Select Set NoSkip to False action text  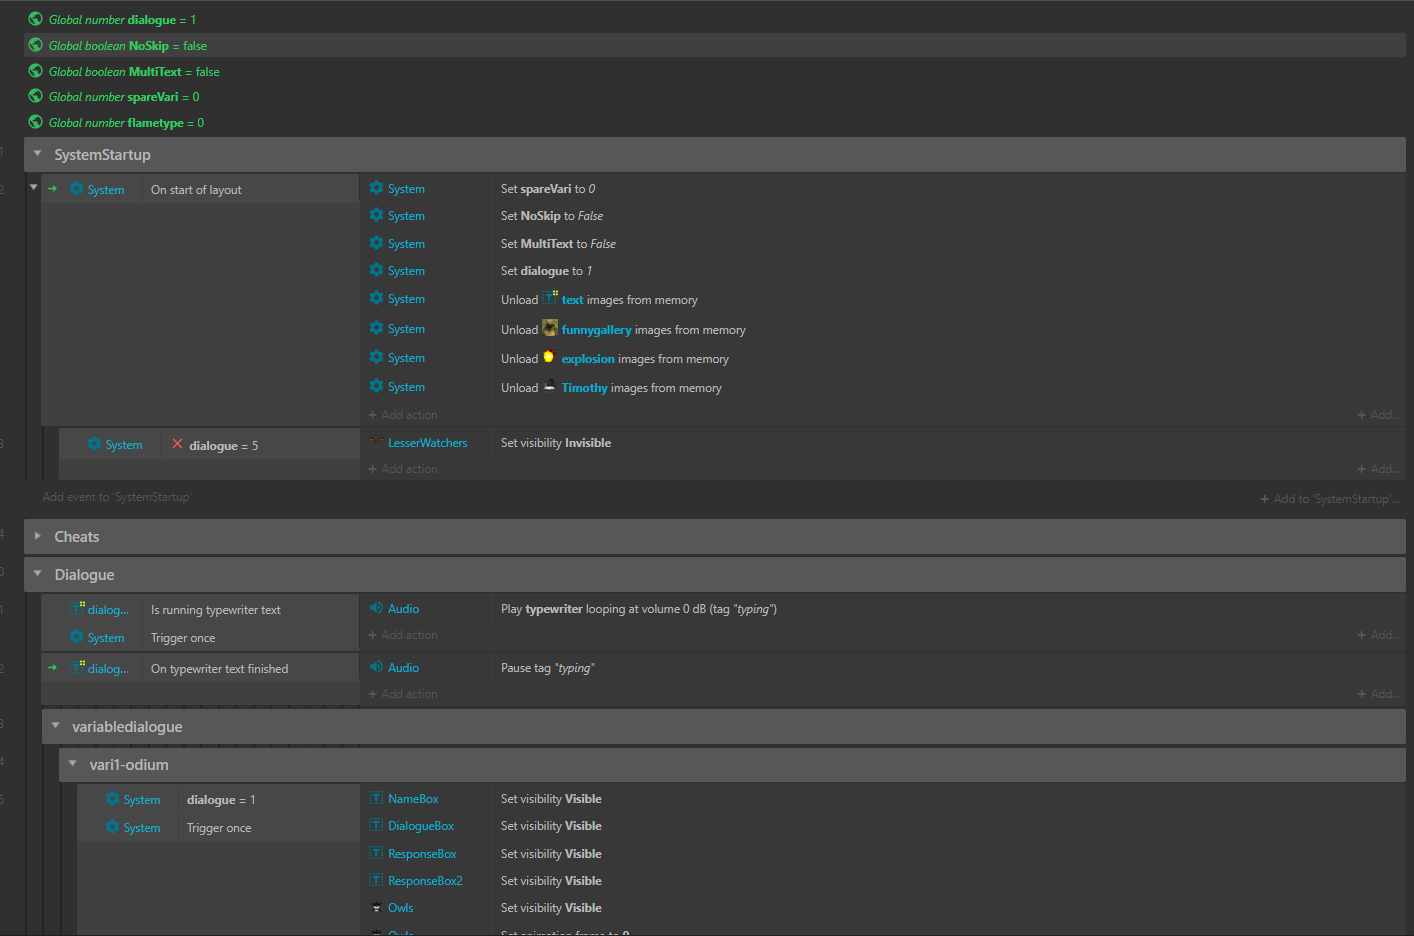coord(552,216)
